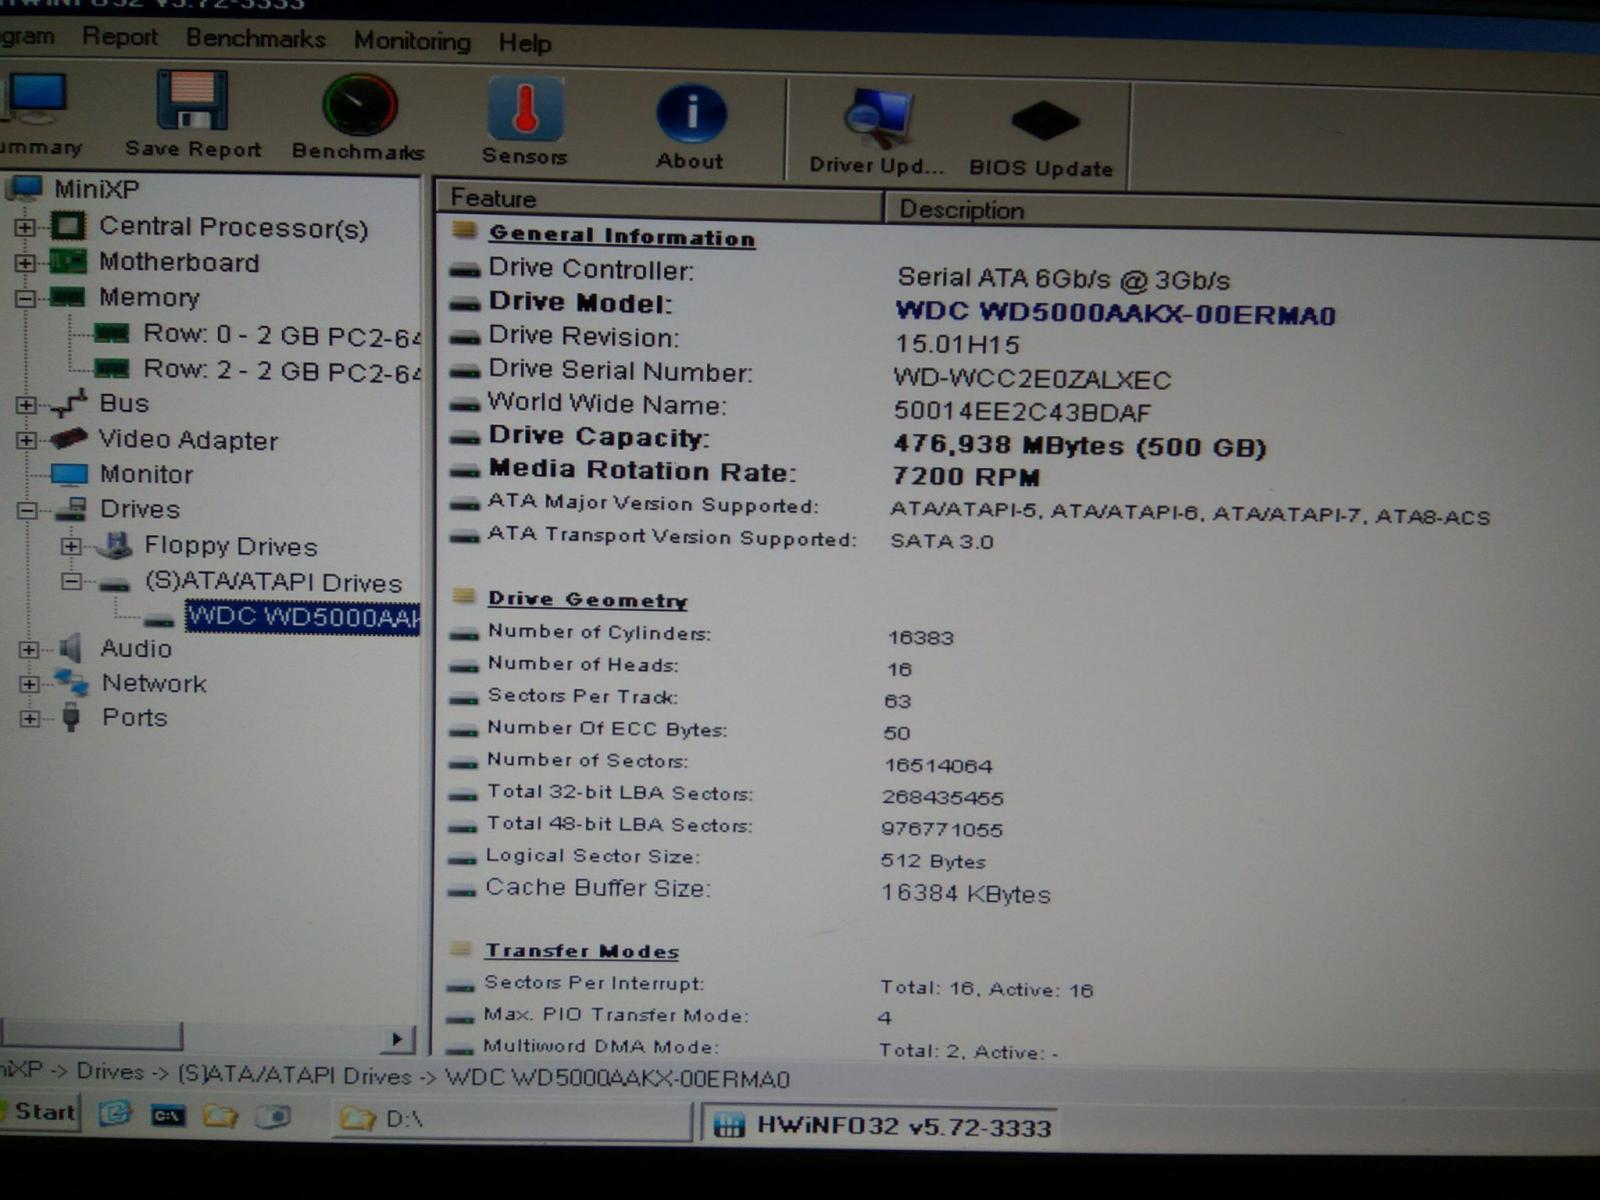Click the General Information section heading
1600x1200 pixels.
pyautogui.click(x=621, y=236)
